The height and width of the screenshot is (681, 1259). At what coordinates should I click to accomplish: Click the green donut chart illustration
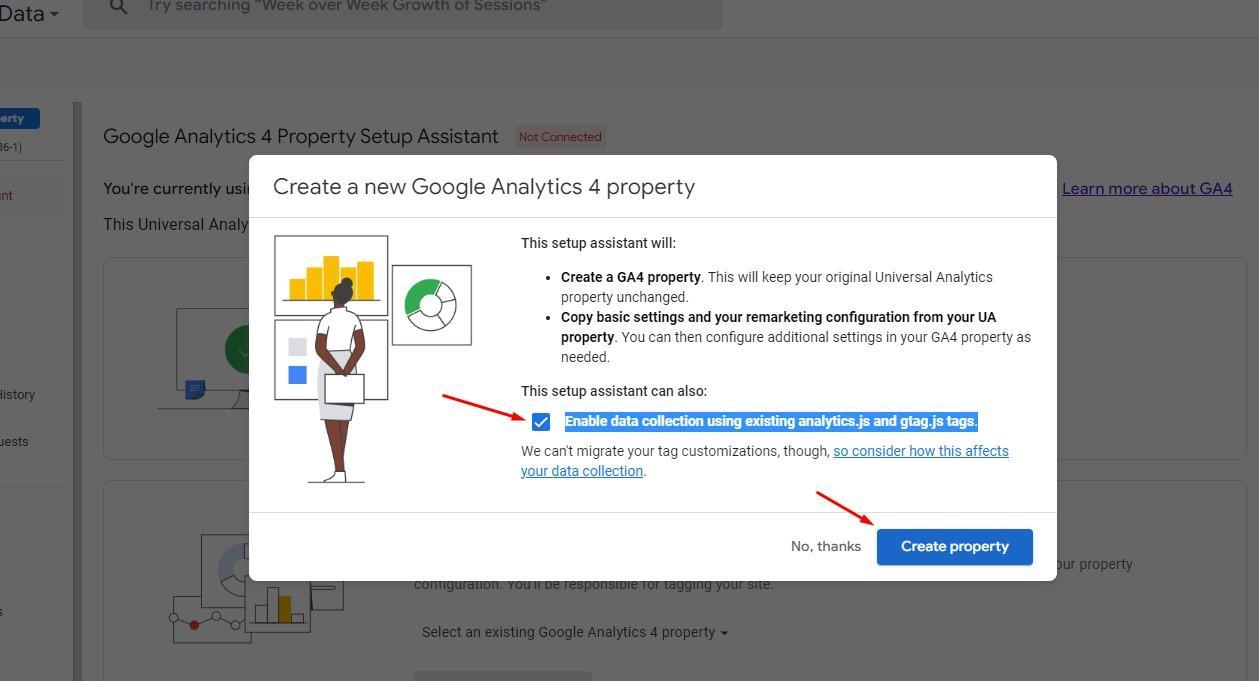431,305
